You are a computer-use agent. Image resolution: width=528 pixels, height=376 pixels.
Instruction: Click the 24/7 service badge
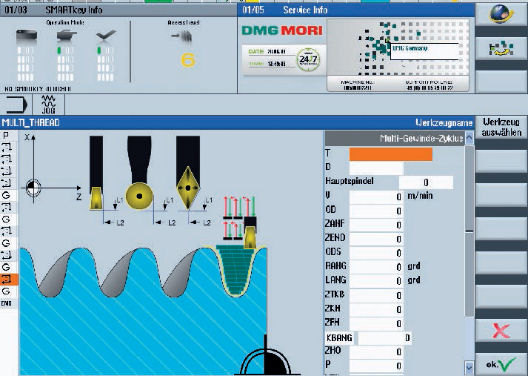308,60
